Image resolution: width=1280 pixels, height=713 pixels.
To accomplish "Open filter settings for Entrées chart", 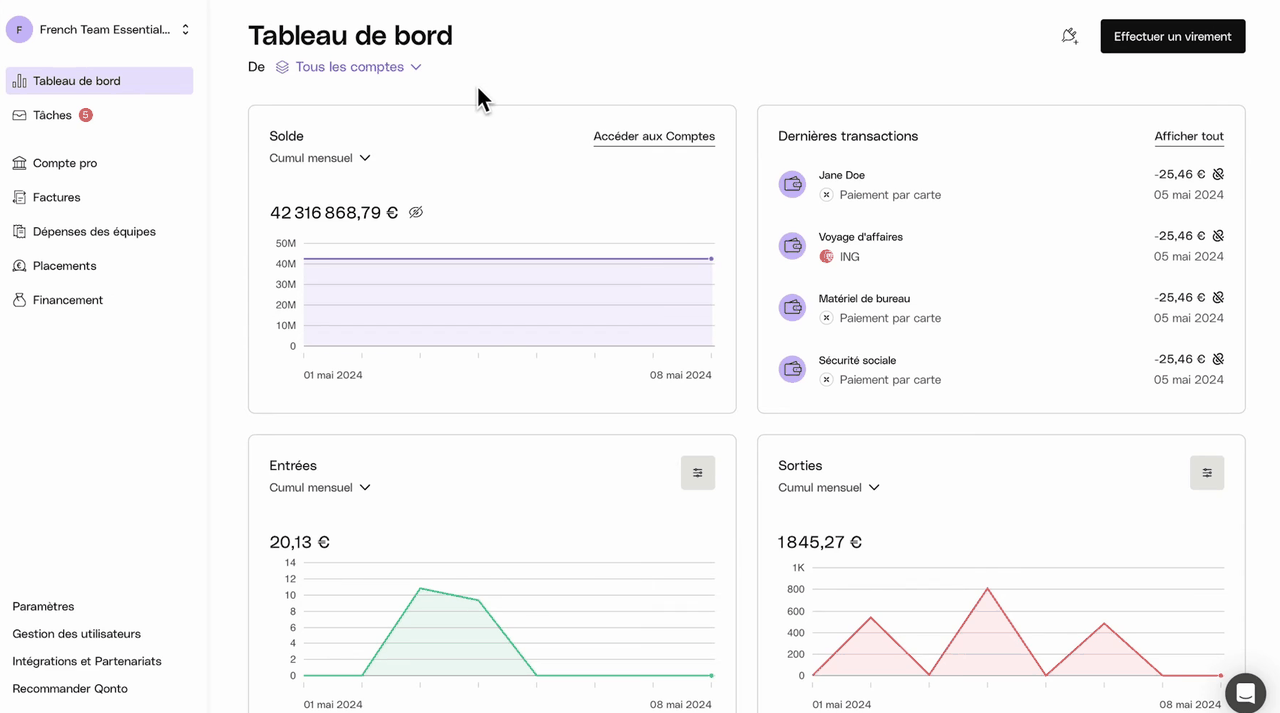I will click(698, 473).
